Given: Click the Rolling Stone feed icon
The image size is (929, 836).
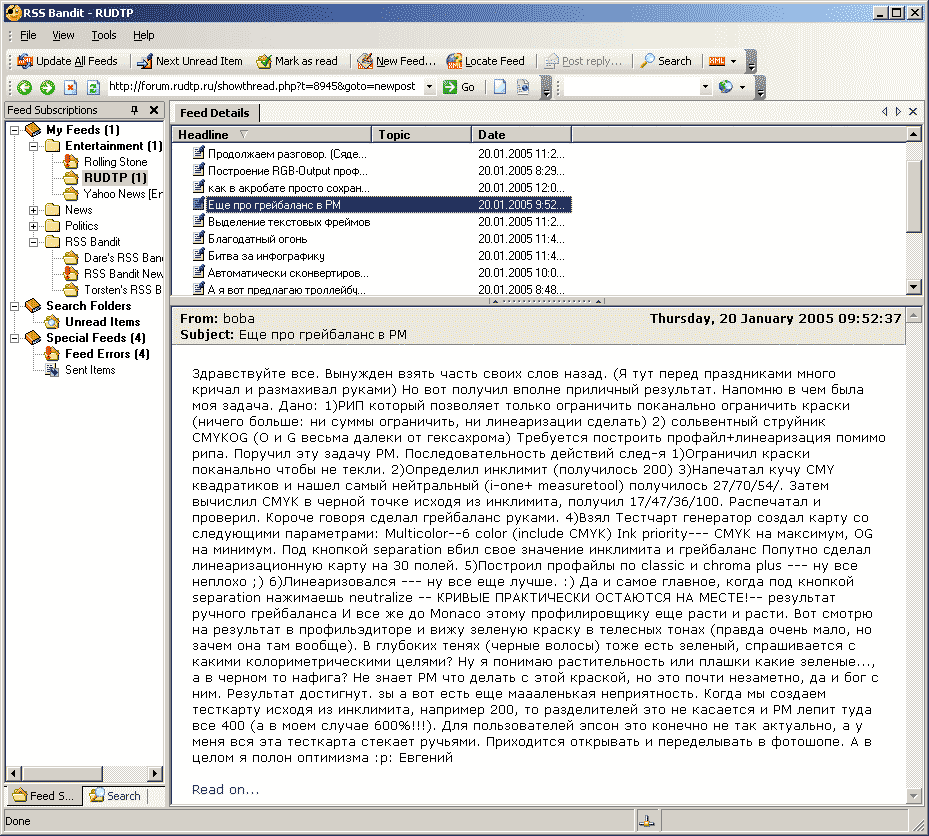Looking at the screenshot, I should [x=71, y=161].
